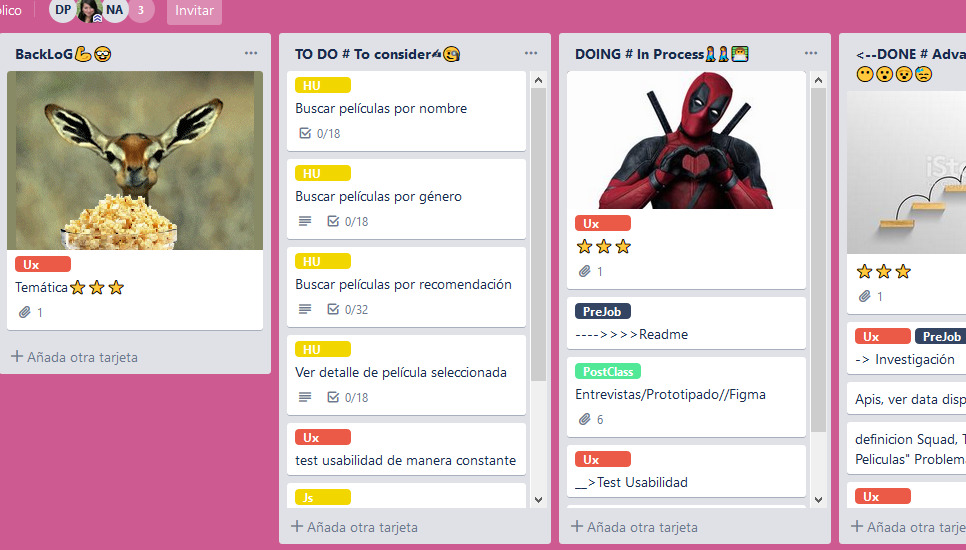Screen dimensions: 966x550
Task: Add another card to DOING list
Action: tap(635, 527)
